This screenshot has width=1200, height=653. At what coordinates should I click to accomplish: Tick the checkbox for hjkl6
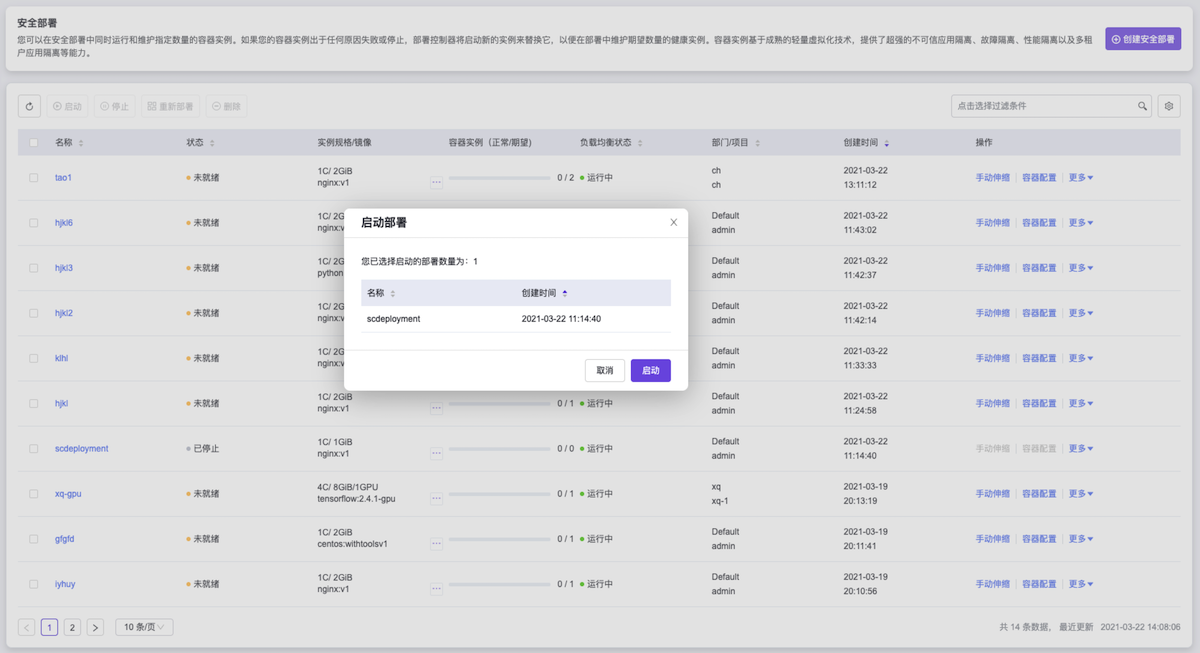(x=33, y=223)
